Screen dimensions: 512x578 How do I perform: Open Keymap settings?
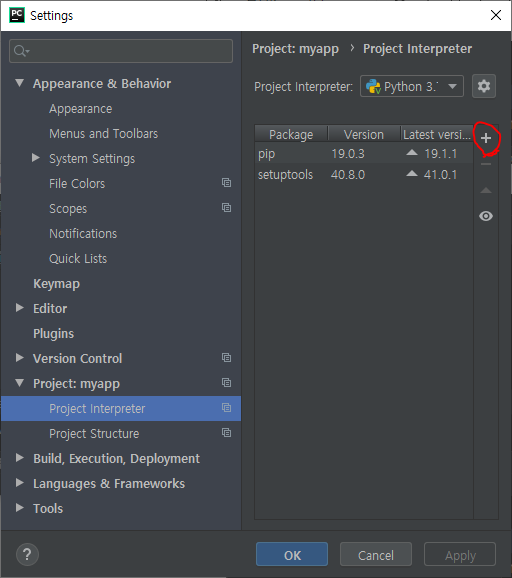point(56,283)
